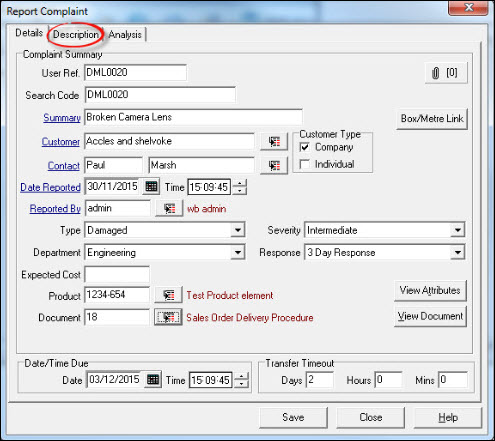Open the Date Reported calendar picker
Screen dimensions: 495x441
pos(151,186)
